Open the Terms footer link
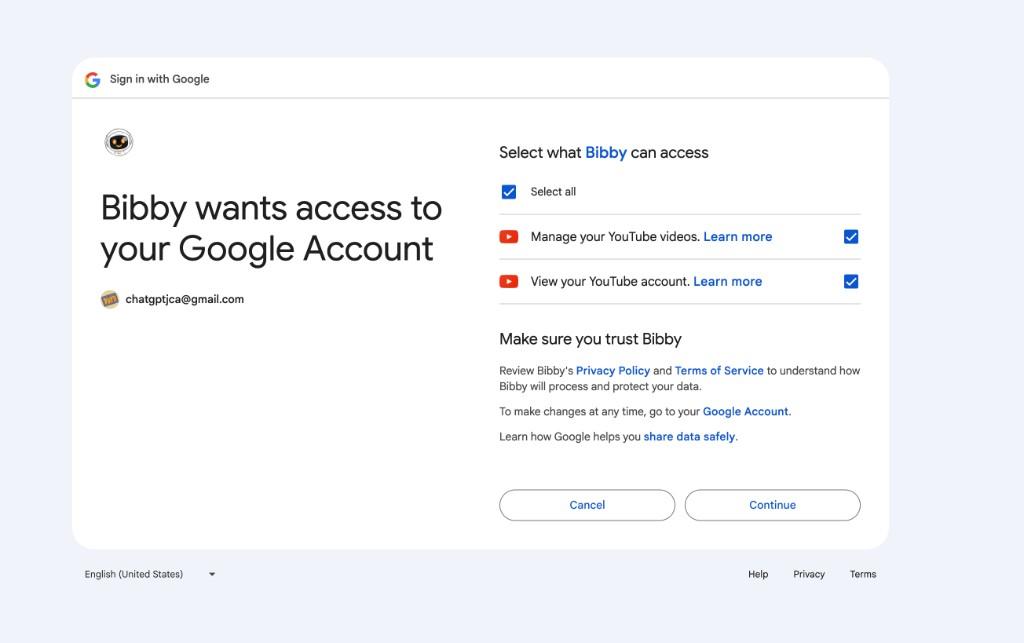 [x=863, y=574]
